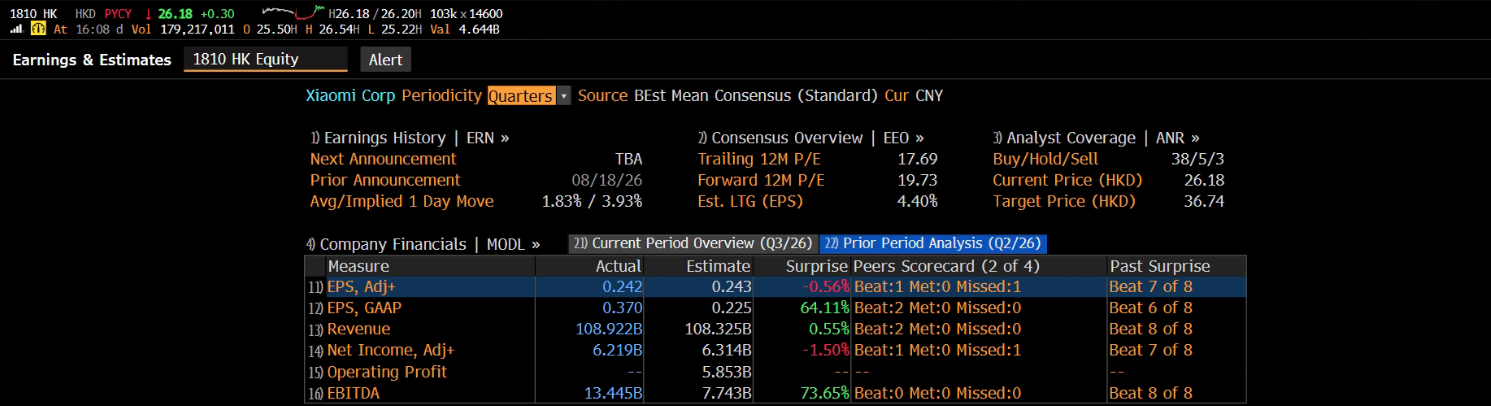Switch to Prior Period Analysis (Q2/26) tab
This screenshot has width=1491, height=406.
point(933,243)
